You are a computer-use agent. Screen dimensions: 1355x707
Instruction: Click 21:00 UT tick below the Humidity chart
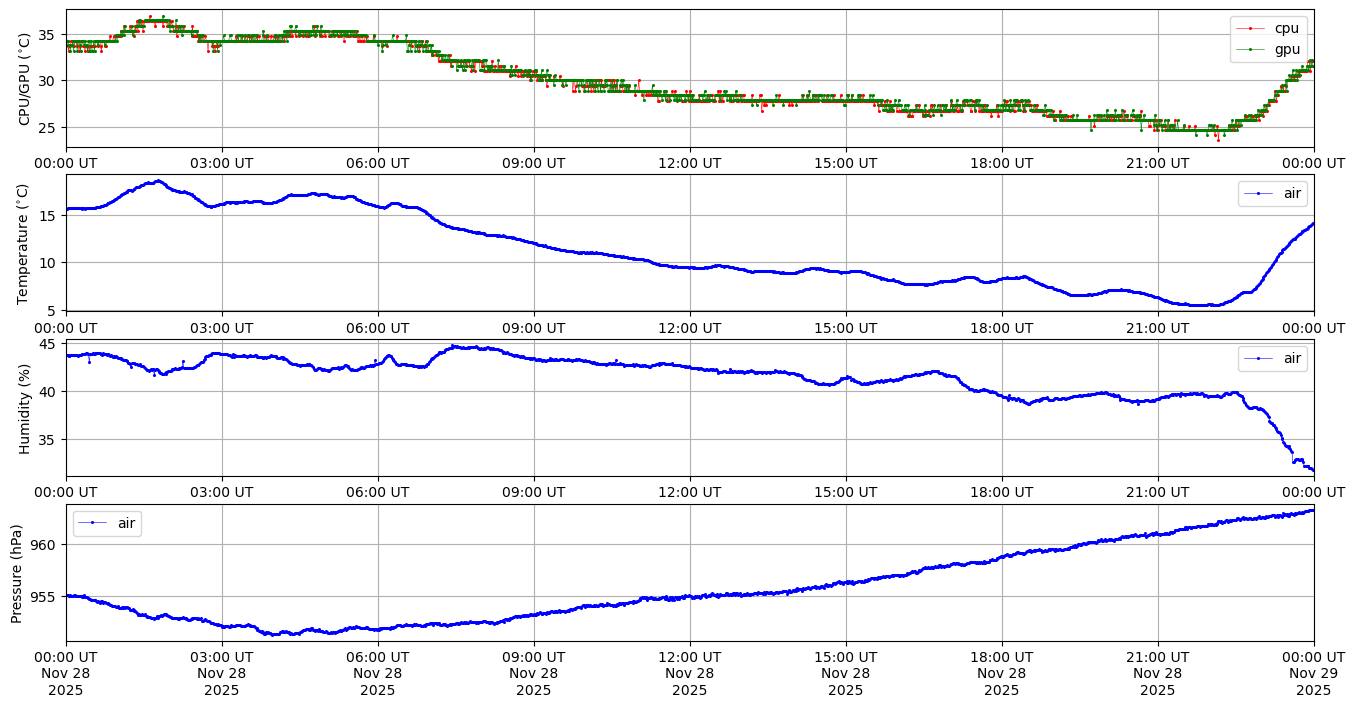pyautogui.click(x=1157, y=492)
